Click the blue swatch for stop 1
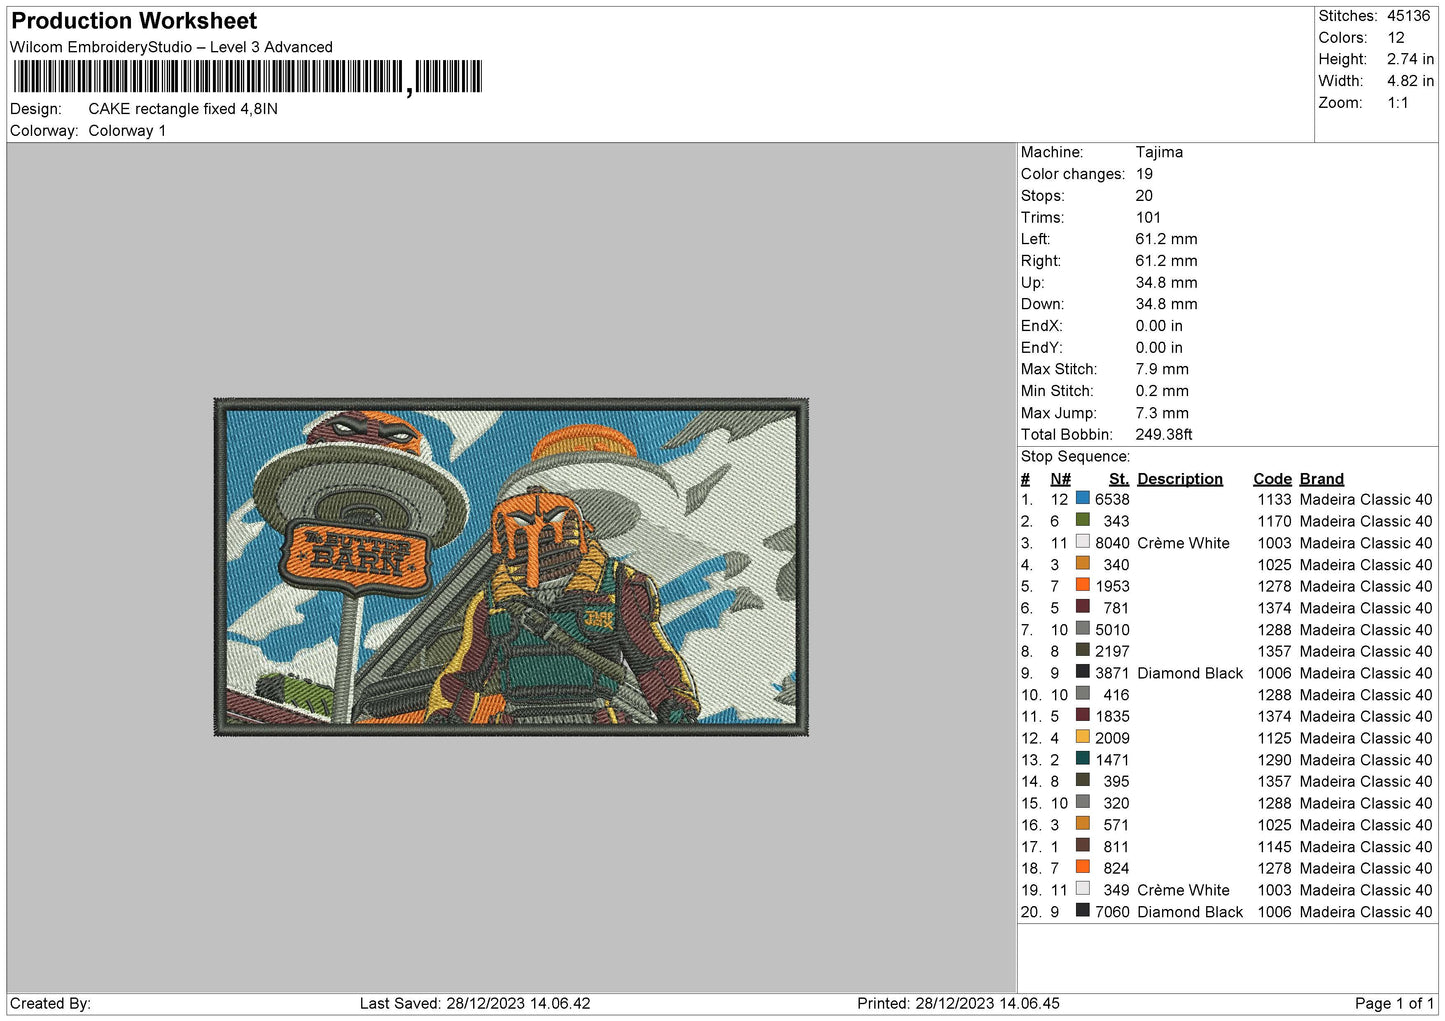1445x1021 pixels. click(1082, 498)
